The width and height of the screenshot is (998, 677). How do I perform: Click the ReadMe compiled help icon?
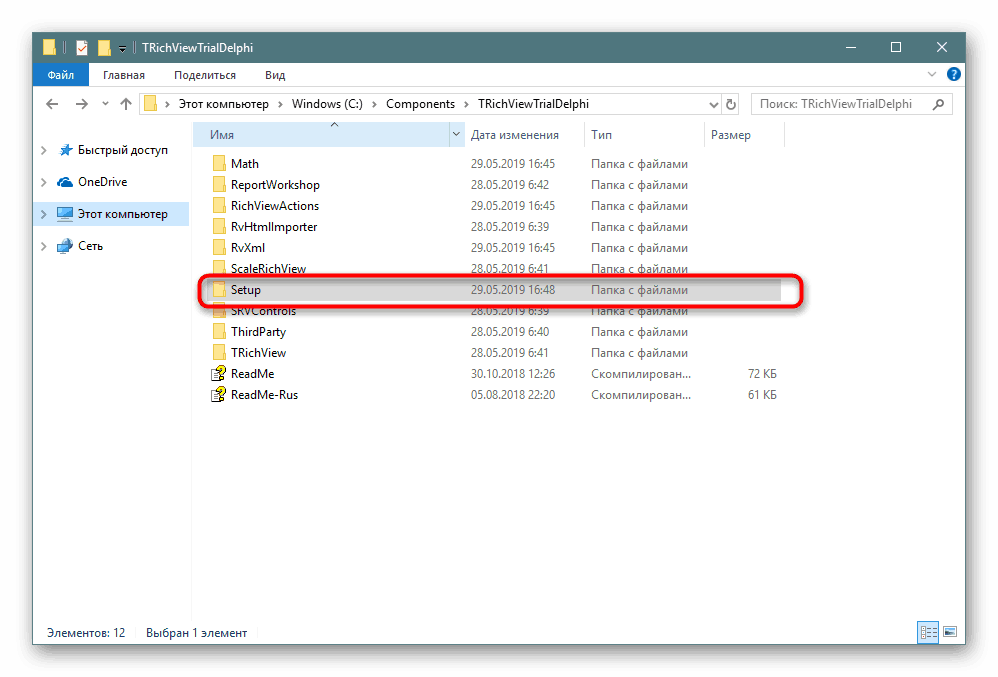218,373
